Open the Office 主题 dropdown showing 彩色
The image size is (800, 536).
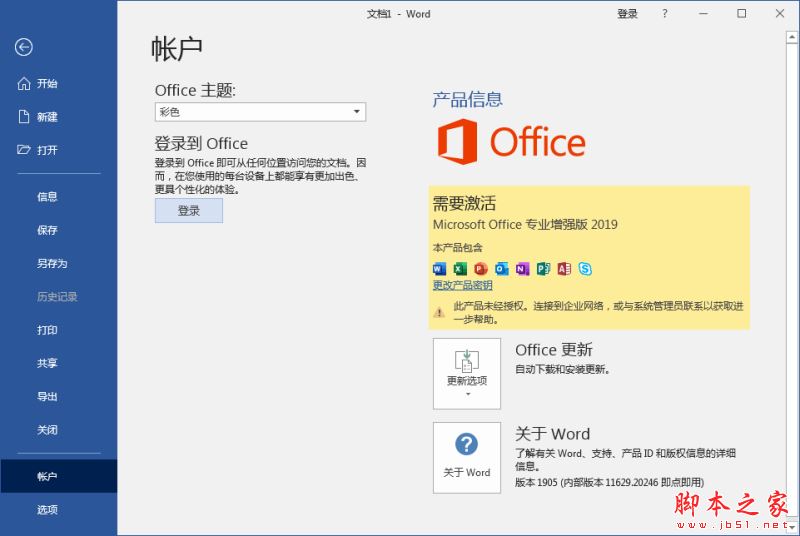(x=260, y=112)
